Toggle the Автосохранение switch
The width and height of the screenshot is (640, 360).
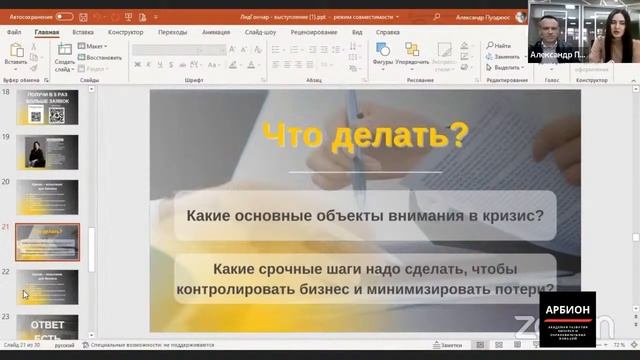pos(64,17)
